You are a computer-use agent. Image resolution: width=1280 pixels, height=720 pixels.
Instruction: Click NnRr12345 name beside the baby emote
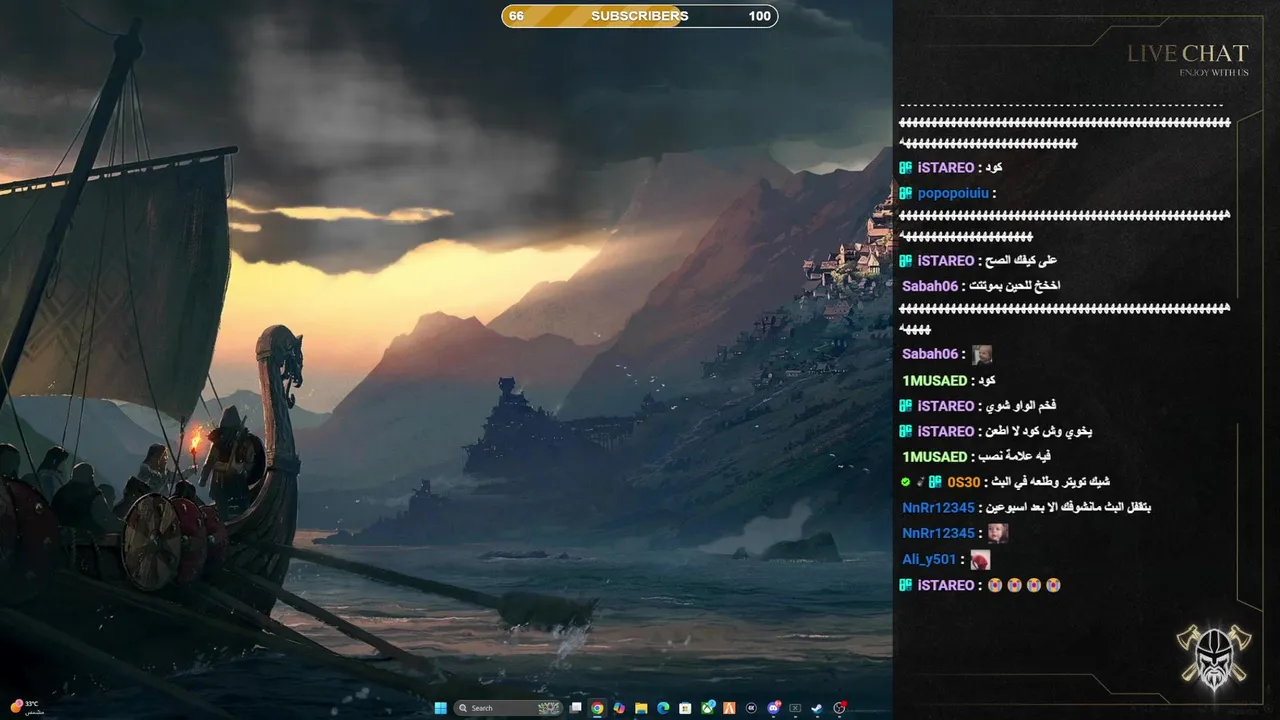click(x=938, y=534)
